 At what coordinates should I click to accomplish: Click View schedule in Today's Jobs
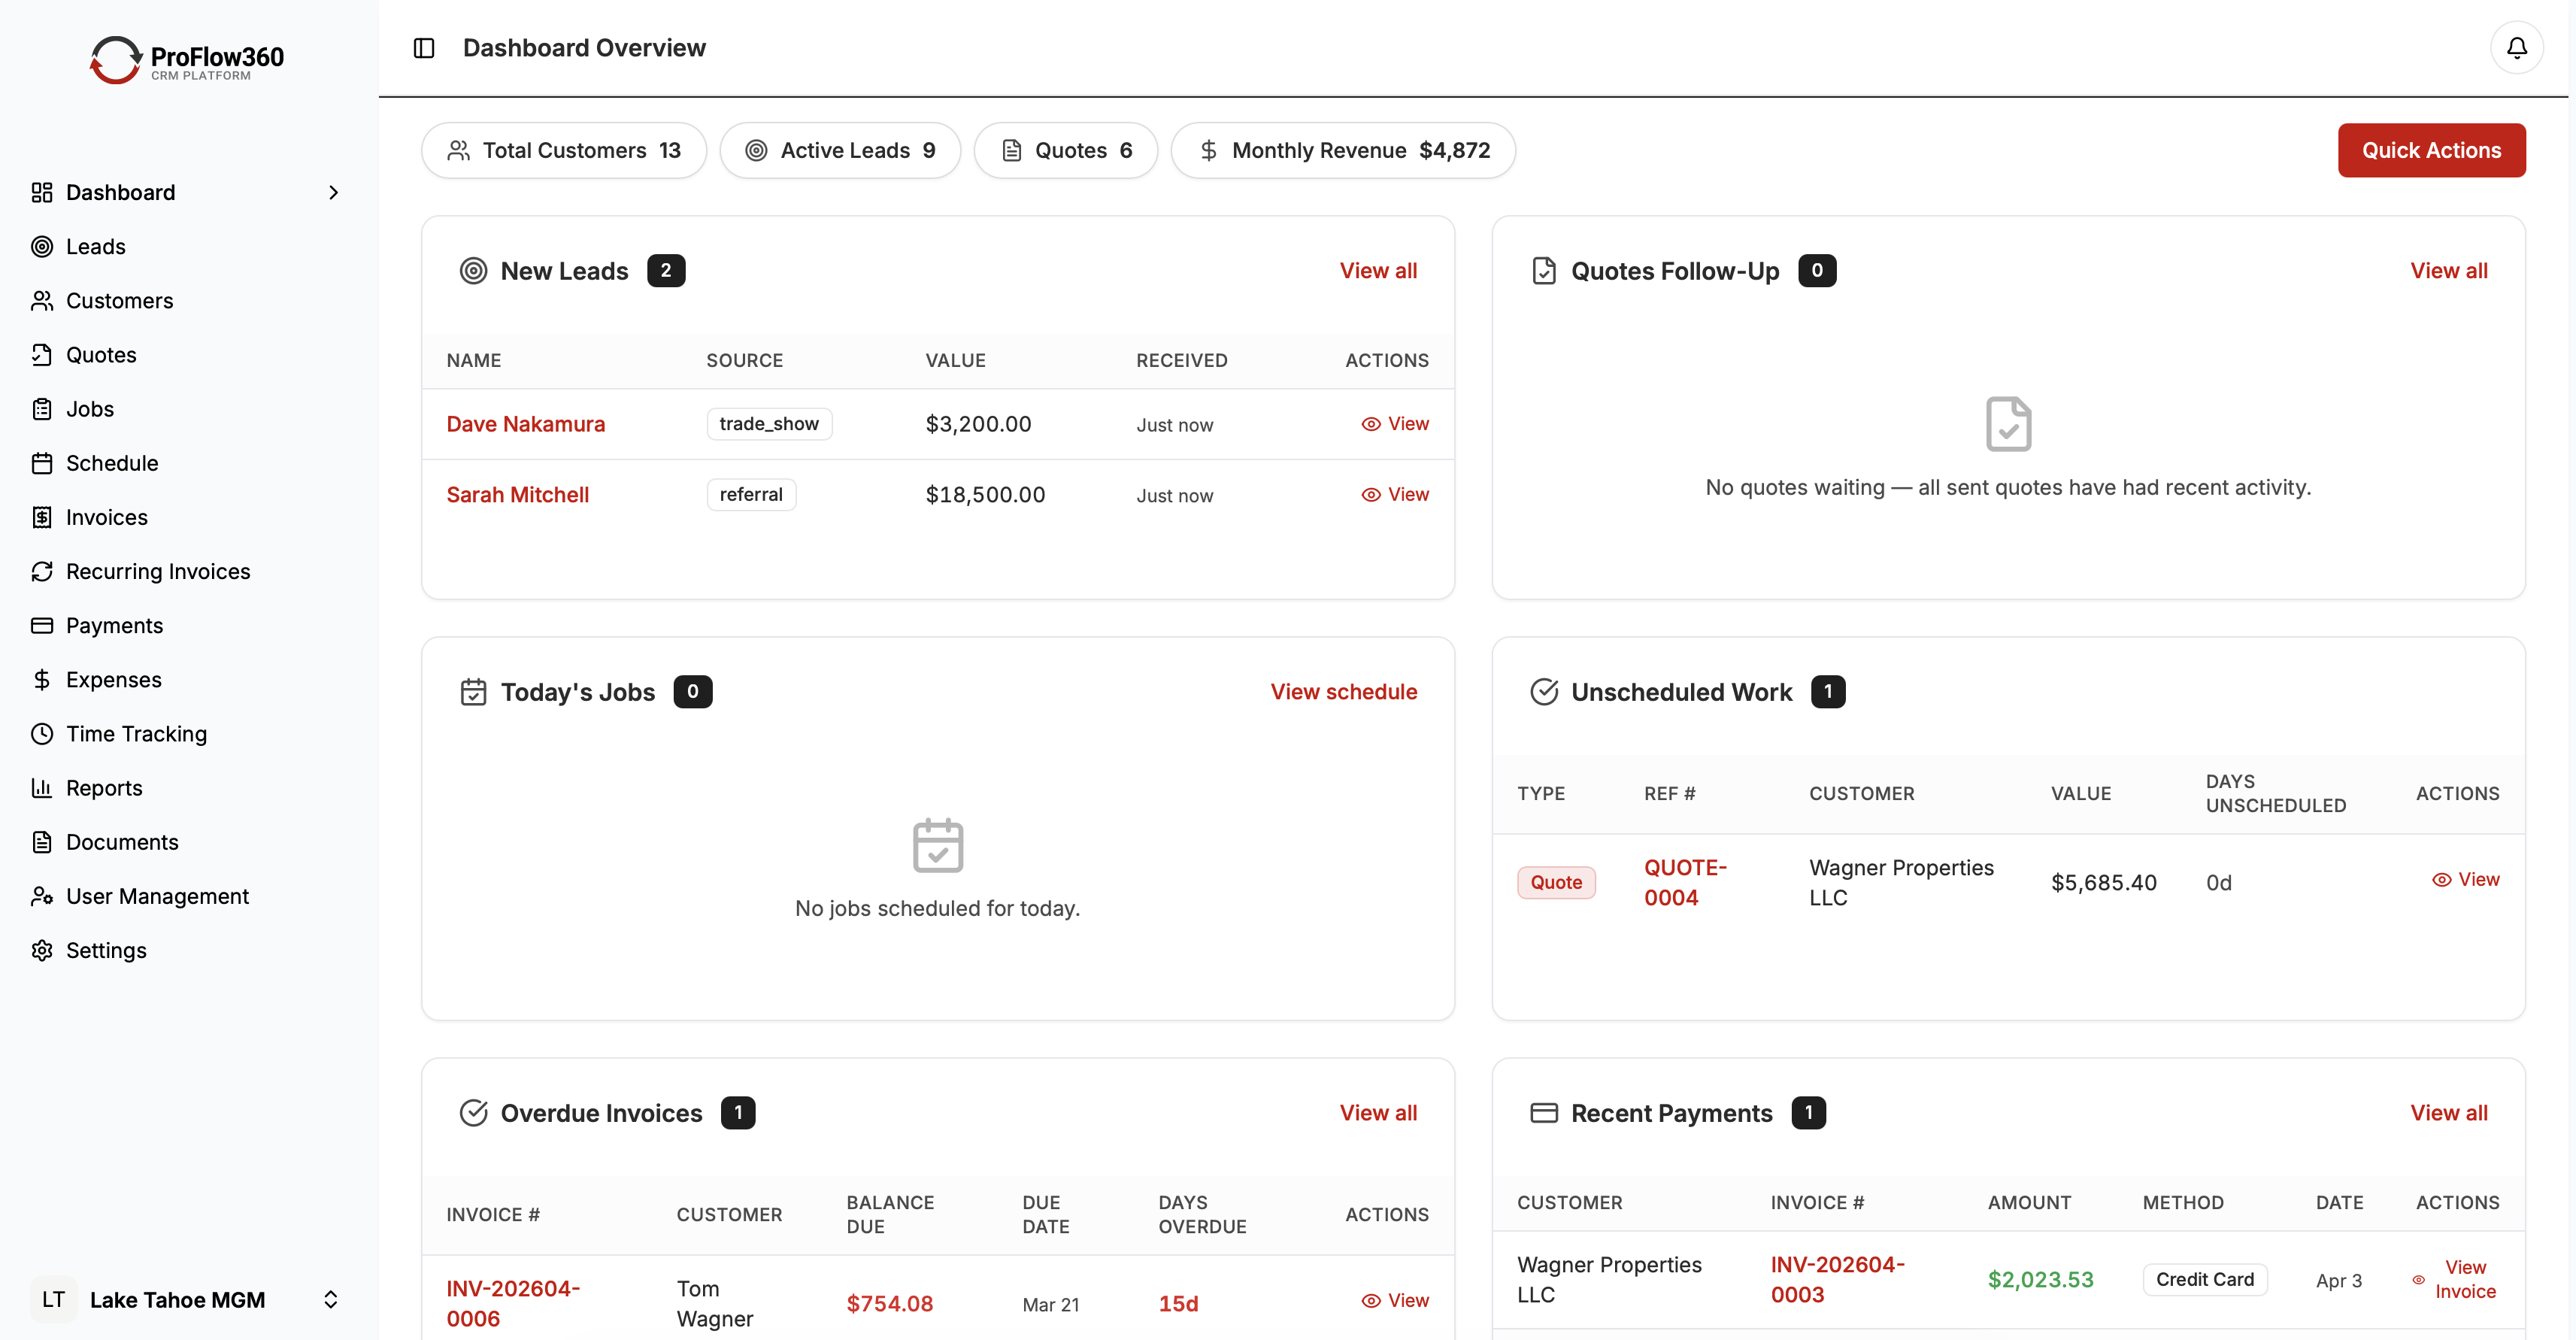pos(1343,691)
